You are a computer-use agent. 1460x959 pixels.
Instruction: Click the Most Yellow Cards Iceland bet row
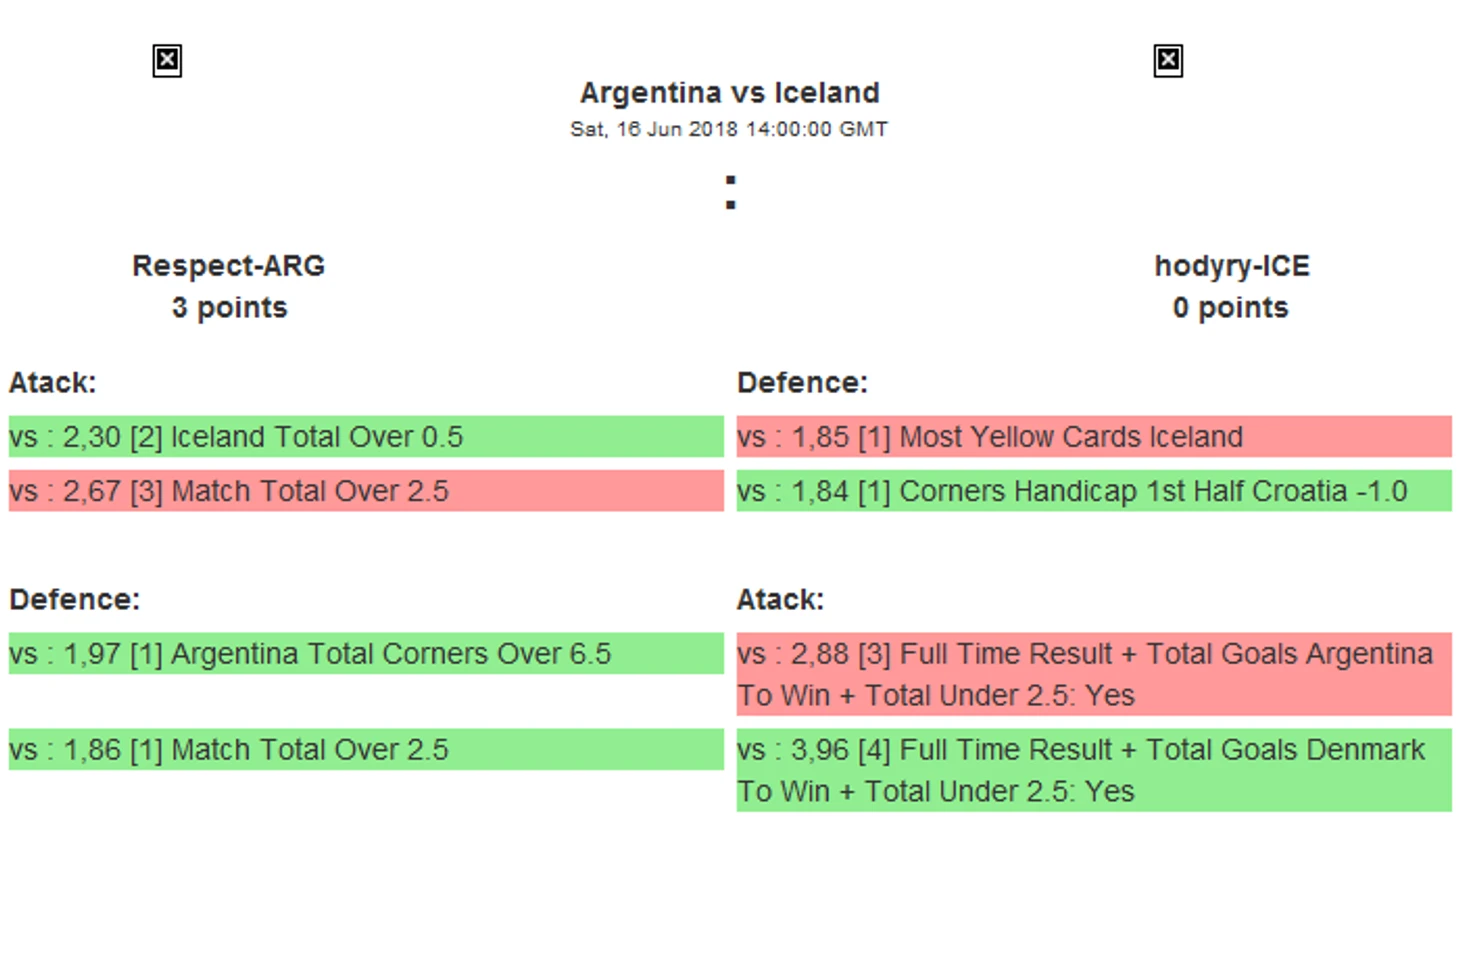(1093, 437)
